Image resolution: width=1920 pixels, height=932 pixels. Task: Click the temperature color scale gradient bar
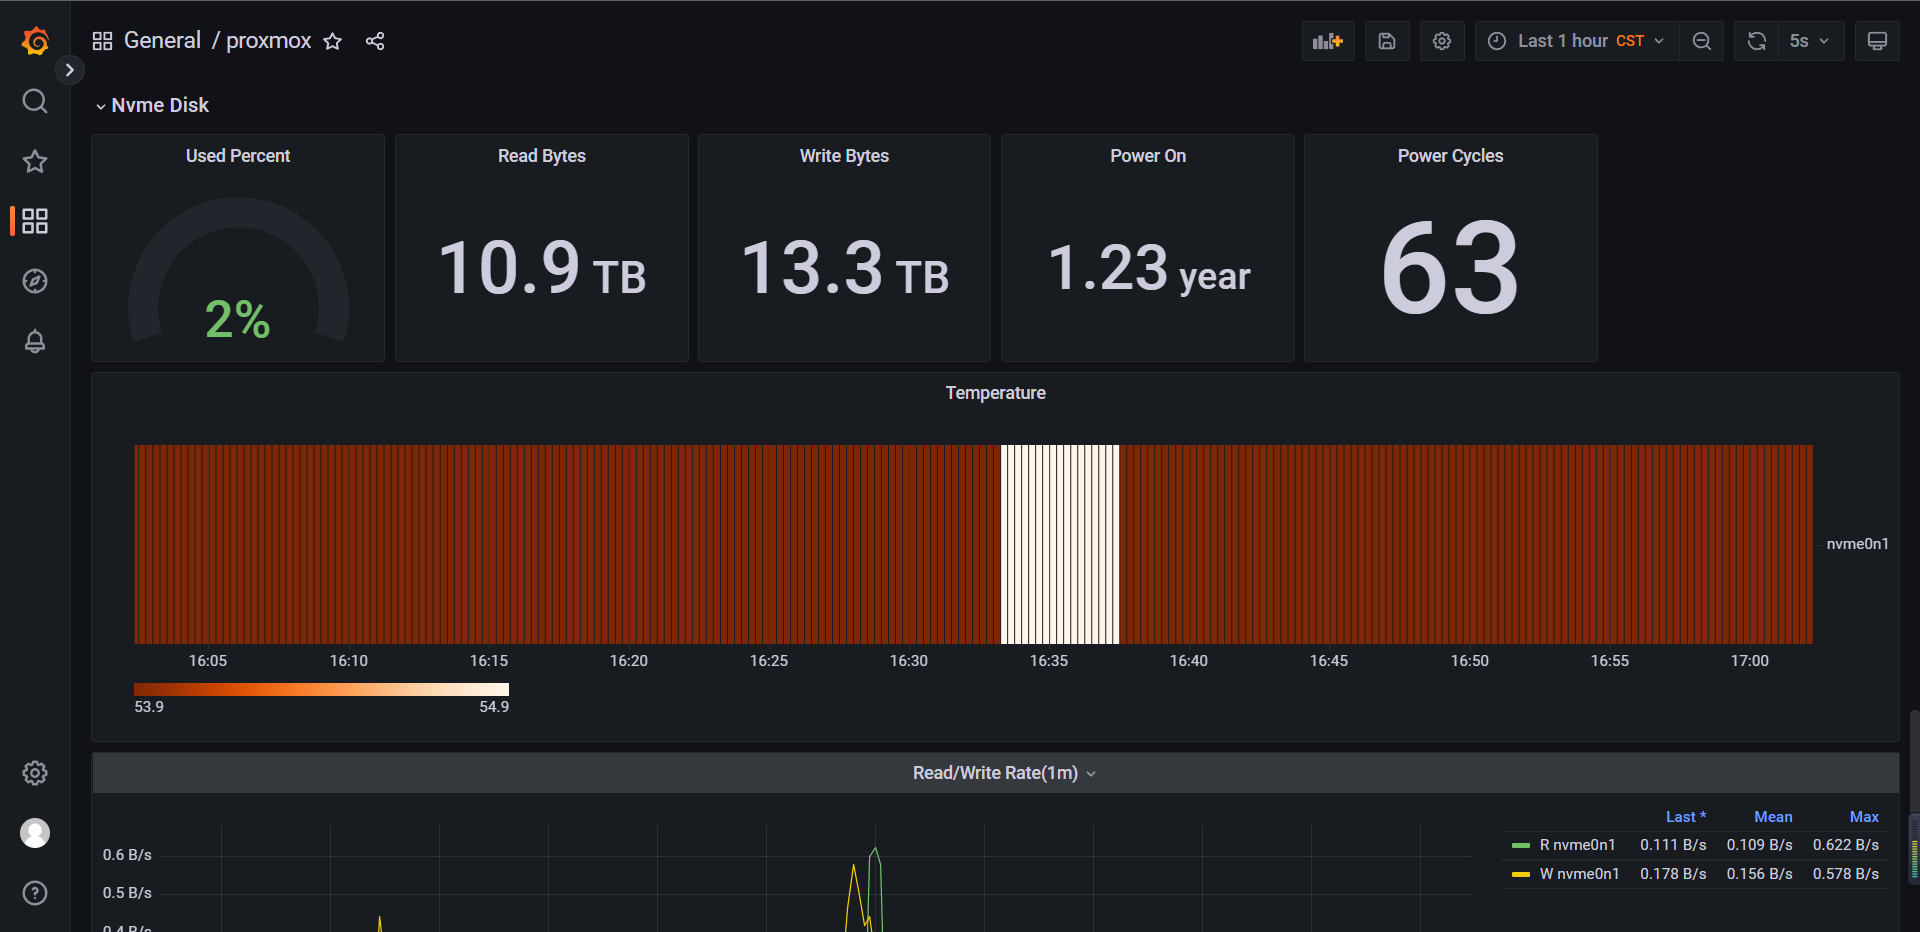point(321,689)
